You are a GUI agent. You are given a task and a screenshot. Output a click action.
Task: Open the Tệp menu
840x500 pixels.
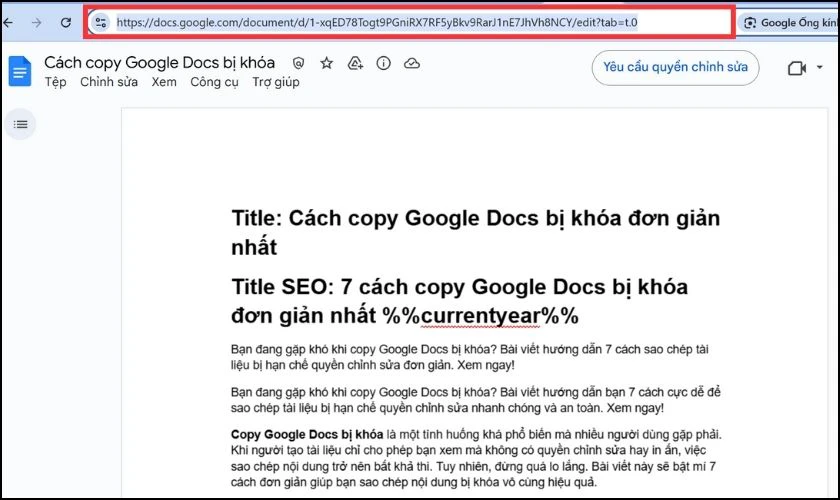tap(55, 82)
